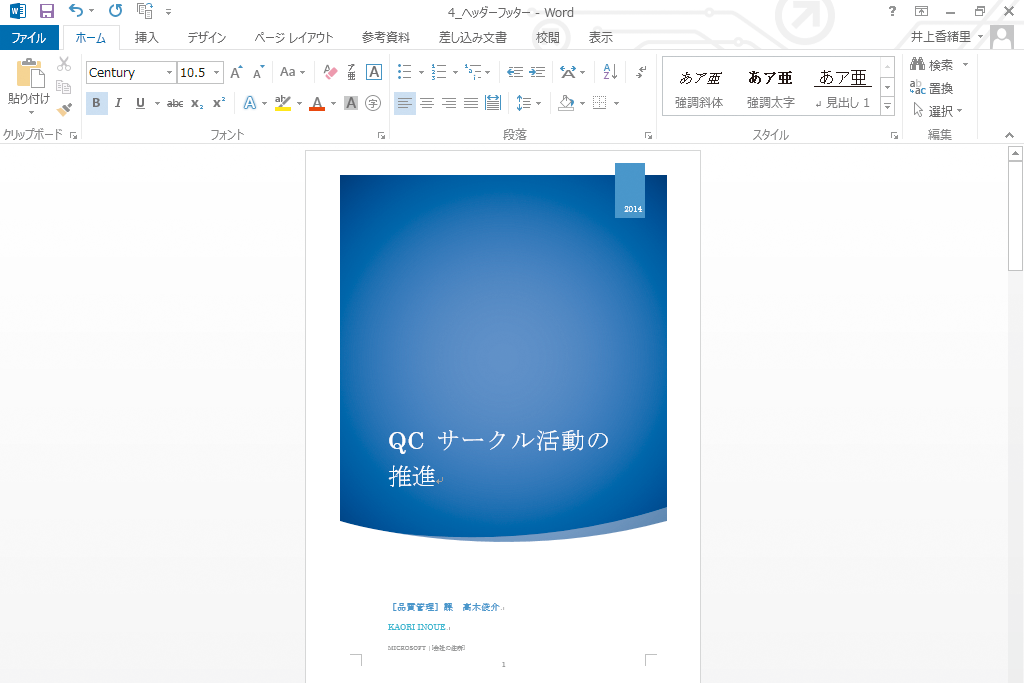Apply the 強調太字 style
This screenshot has height=683, width=1024.
pos(771,87)
